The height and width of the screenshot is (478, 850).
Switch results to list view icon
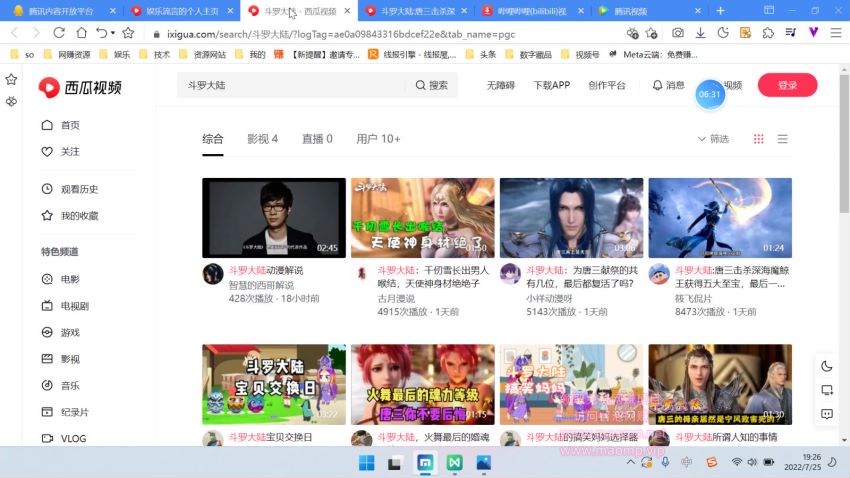tap(782, 139)
